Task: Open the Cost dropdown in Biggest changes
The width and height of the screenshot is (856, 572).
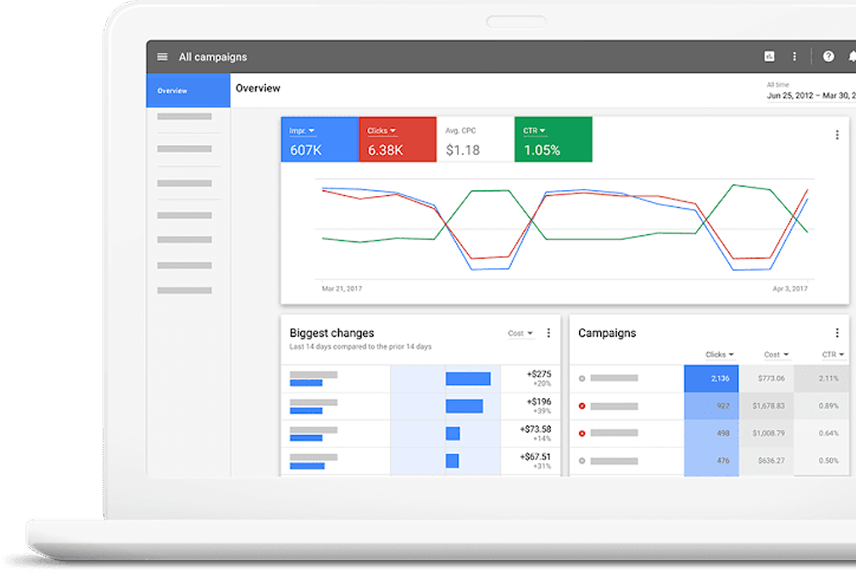Action: [x=520, y=333]
